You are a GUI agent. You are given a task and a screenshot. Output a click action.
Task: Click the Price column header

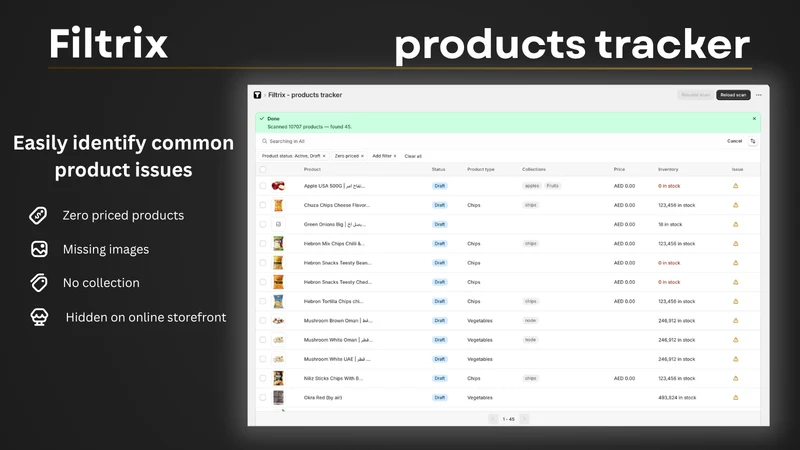coord(619,169)
